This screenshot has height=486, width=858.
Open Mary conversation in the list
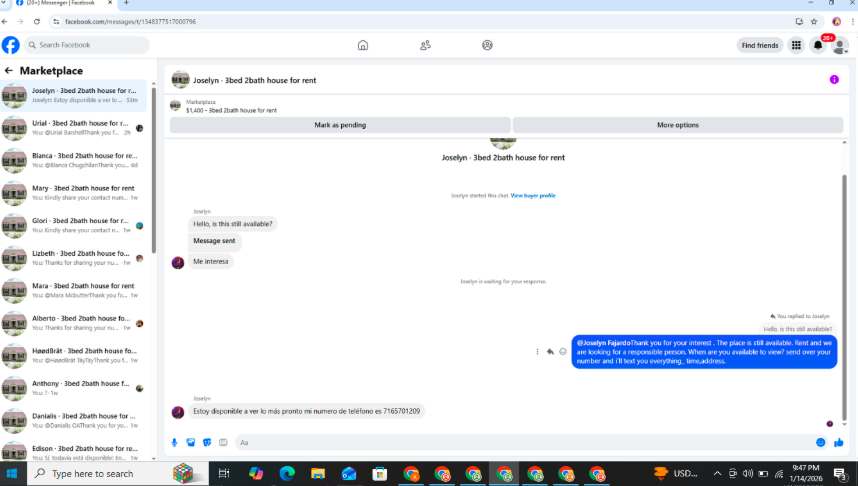click(74, 193)
